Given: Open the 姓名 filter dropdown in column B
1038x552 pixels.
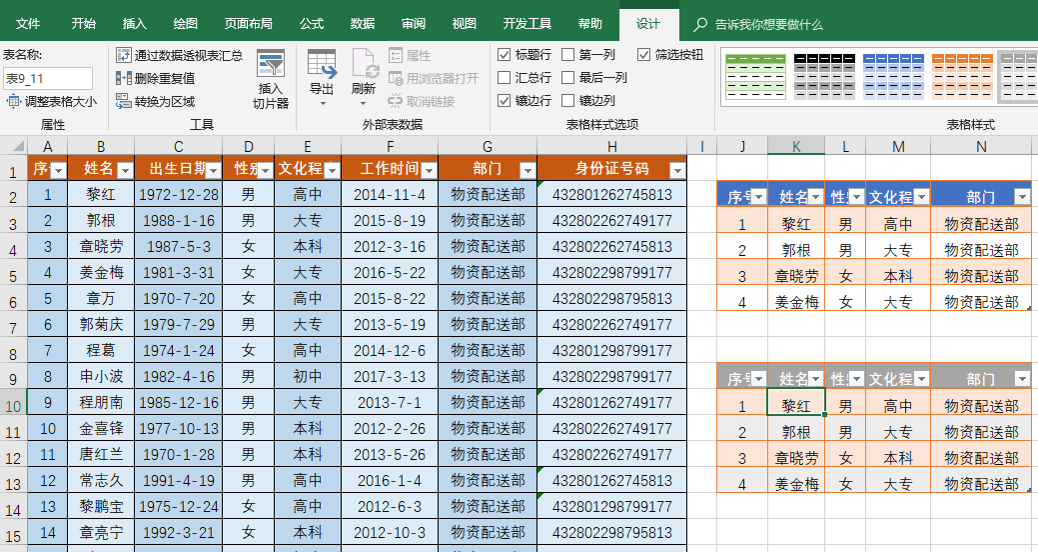Looking at the screenshot, I should (125, 171).
